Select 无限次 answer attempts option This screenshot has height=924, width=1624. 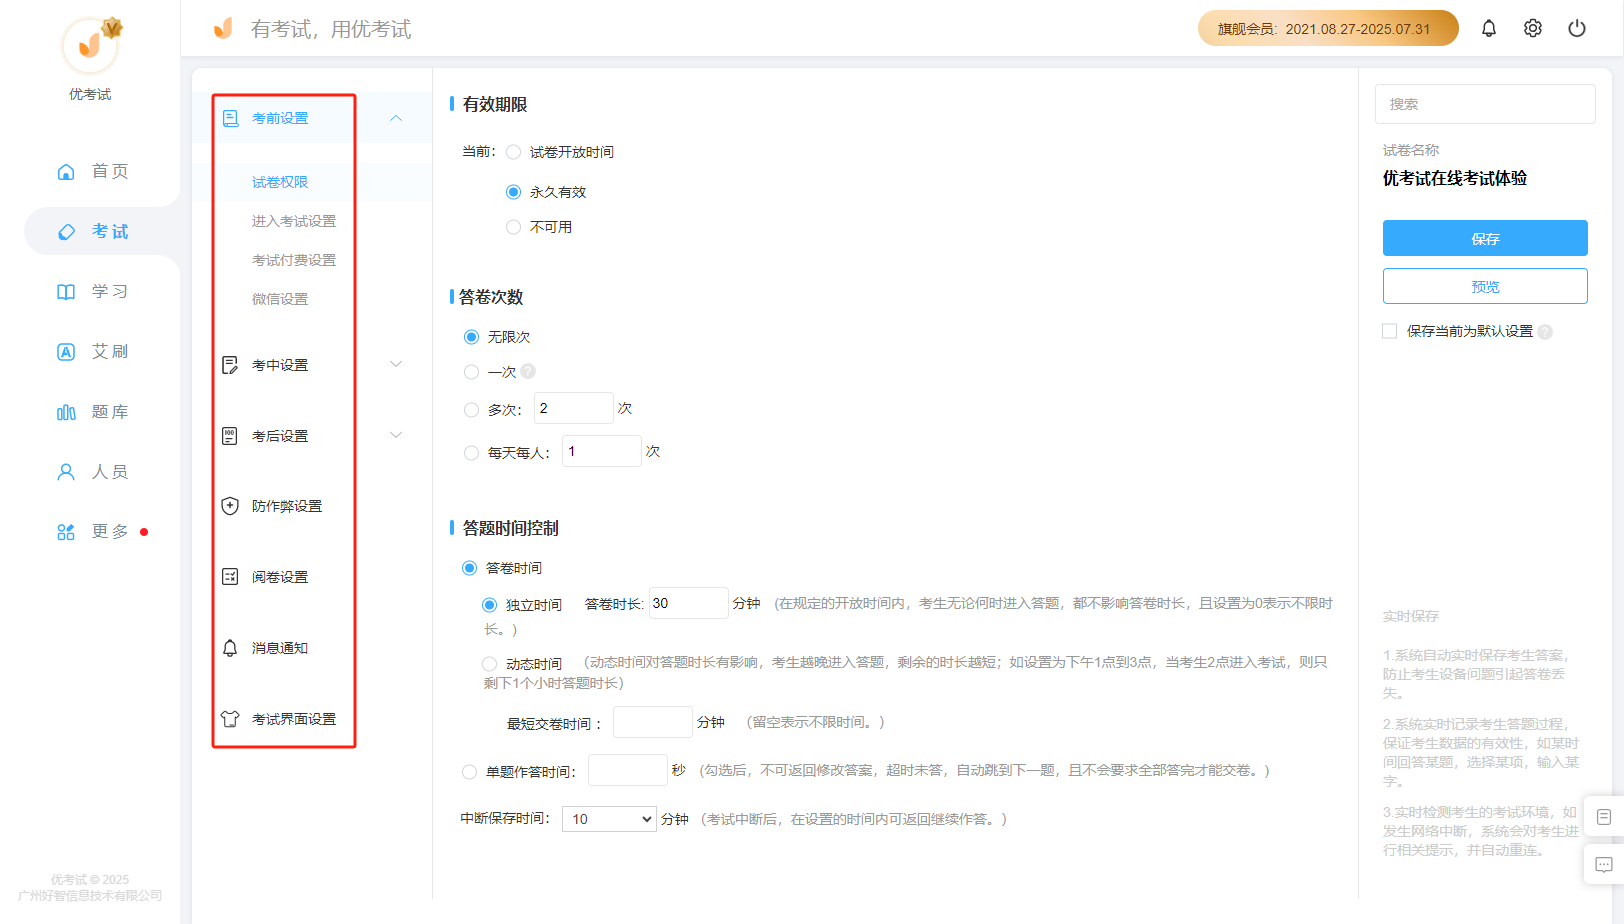471,337
